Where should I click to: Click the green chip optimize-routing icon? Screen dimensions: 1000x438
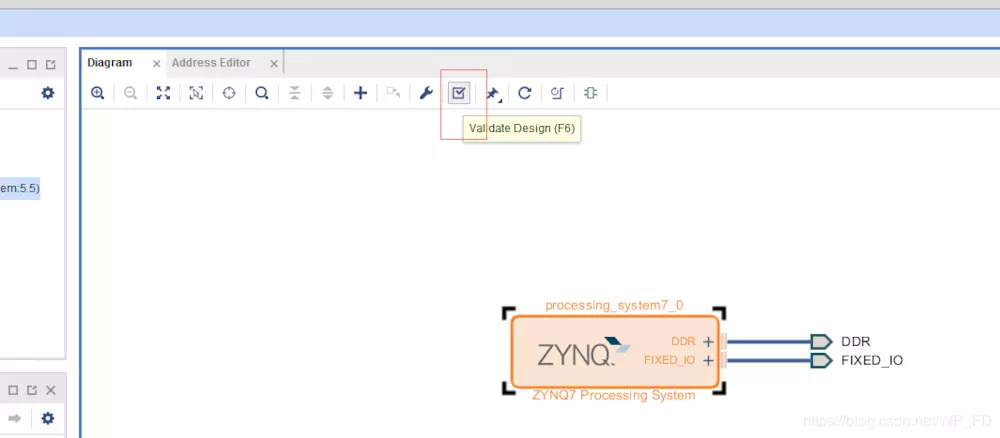(x=591, y=93)
